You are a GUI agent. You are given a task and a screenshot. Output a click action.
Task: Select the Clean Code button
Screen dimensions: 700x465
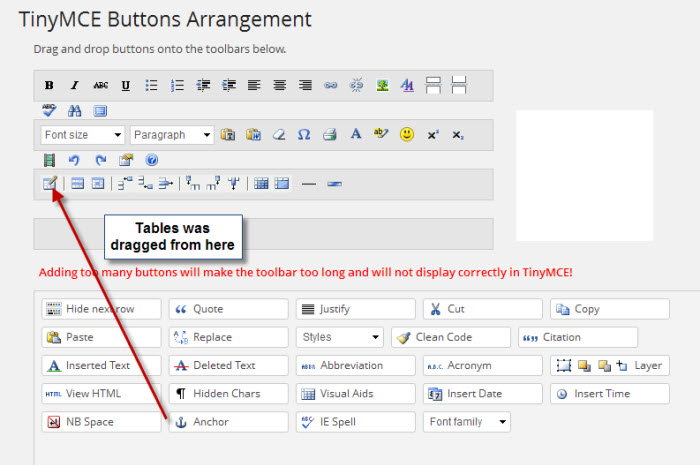pos(451,337)
